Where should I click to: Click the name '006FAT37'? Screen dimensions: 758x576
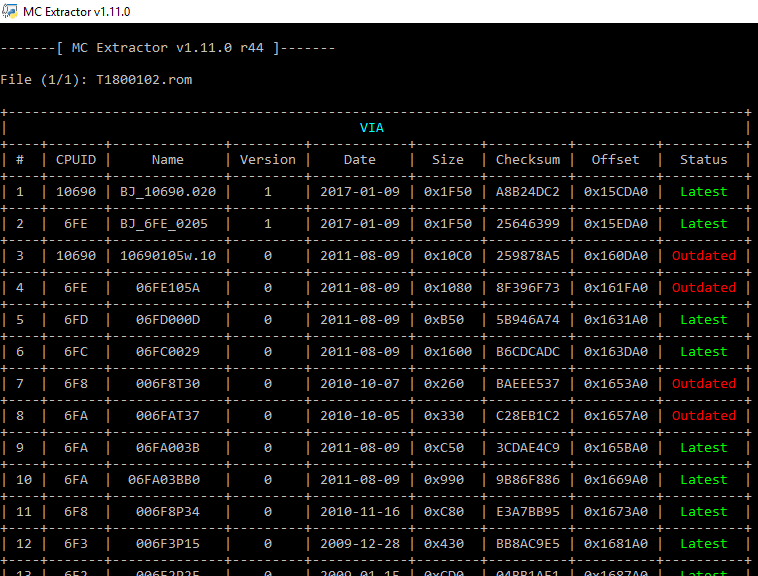tap(168, 416)
